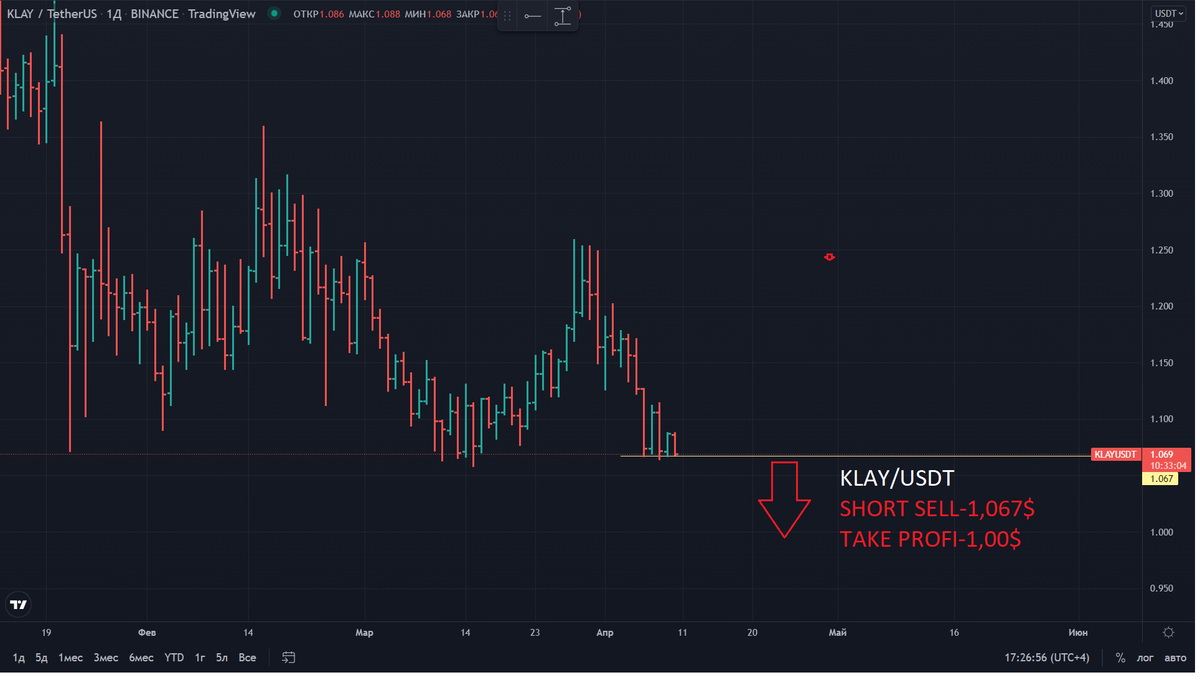The height and width of the screenshot is (680, 1200).
Task: Click the TradingView logo icon
Action: [18, 604]
